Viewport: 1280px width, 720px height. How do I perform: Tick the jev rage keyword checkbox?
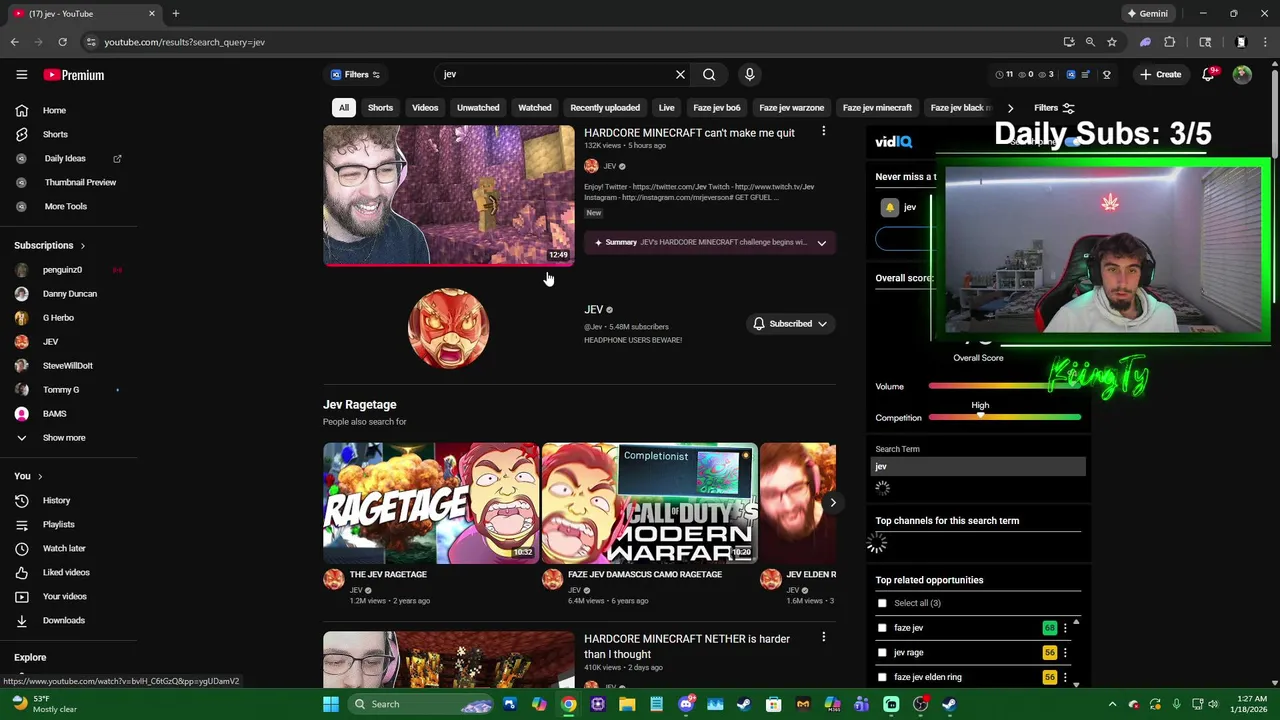pos(882,653)
